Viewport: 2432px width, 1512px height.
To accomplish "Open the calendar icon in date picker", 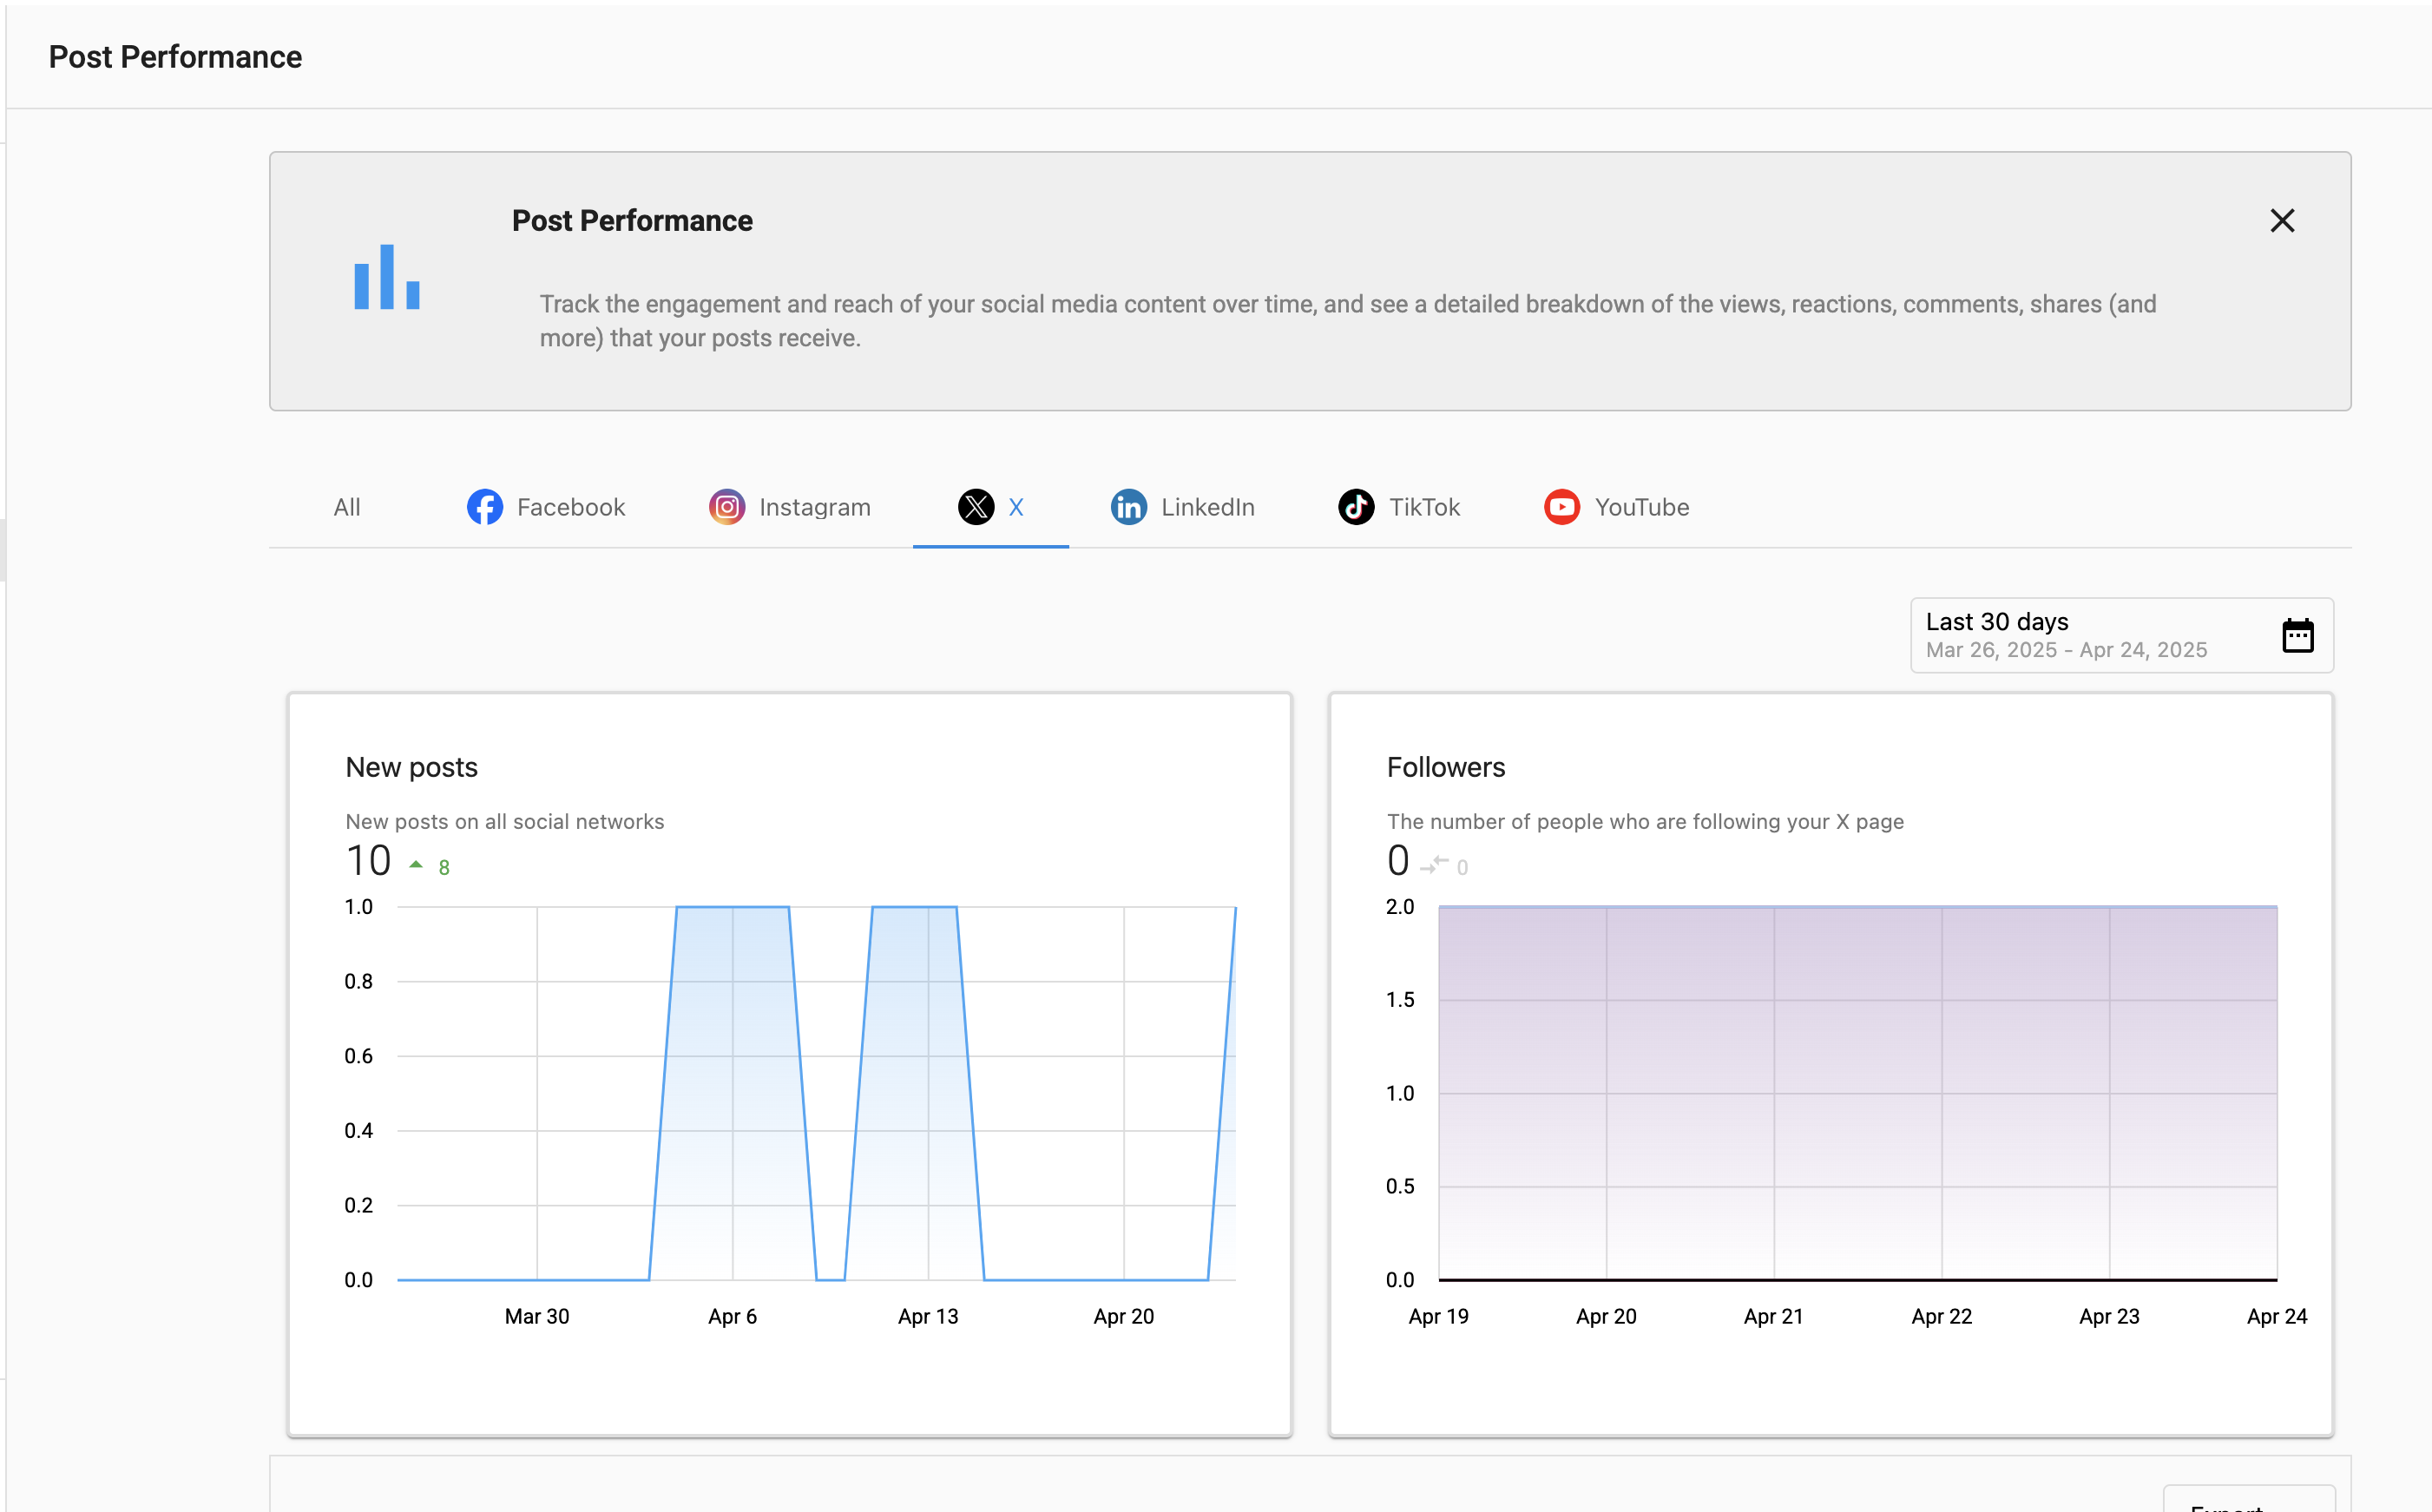I will click(x=2297, y=635).
